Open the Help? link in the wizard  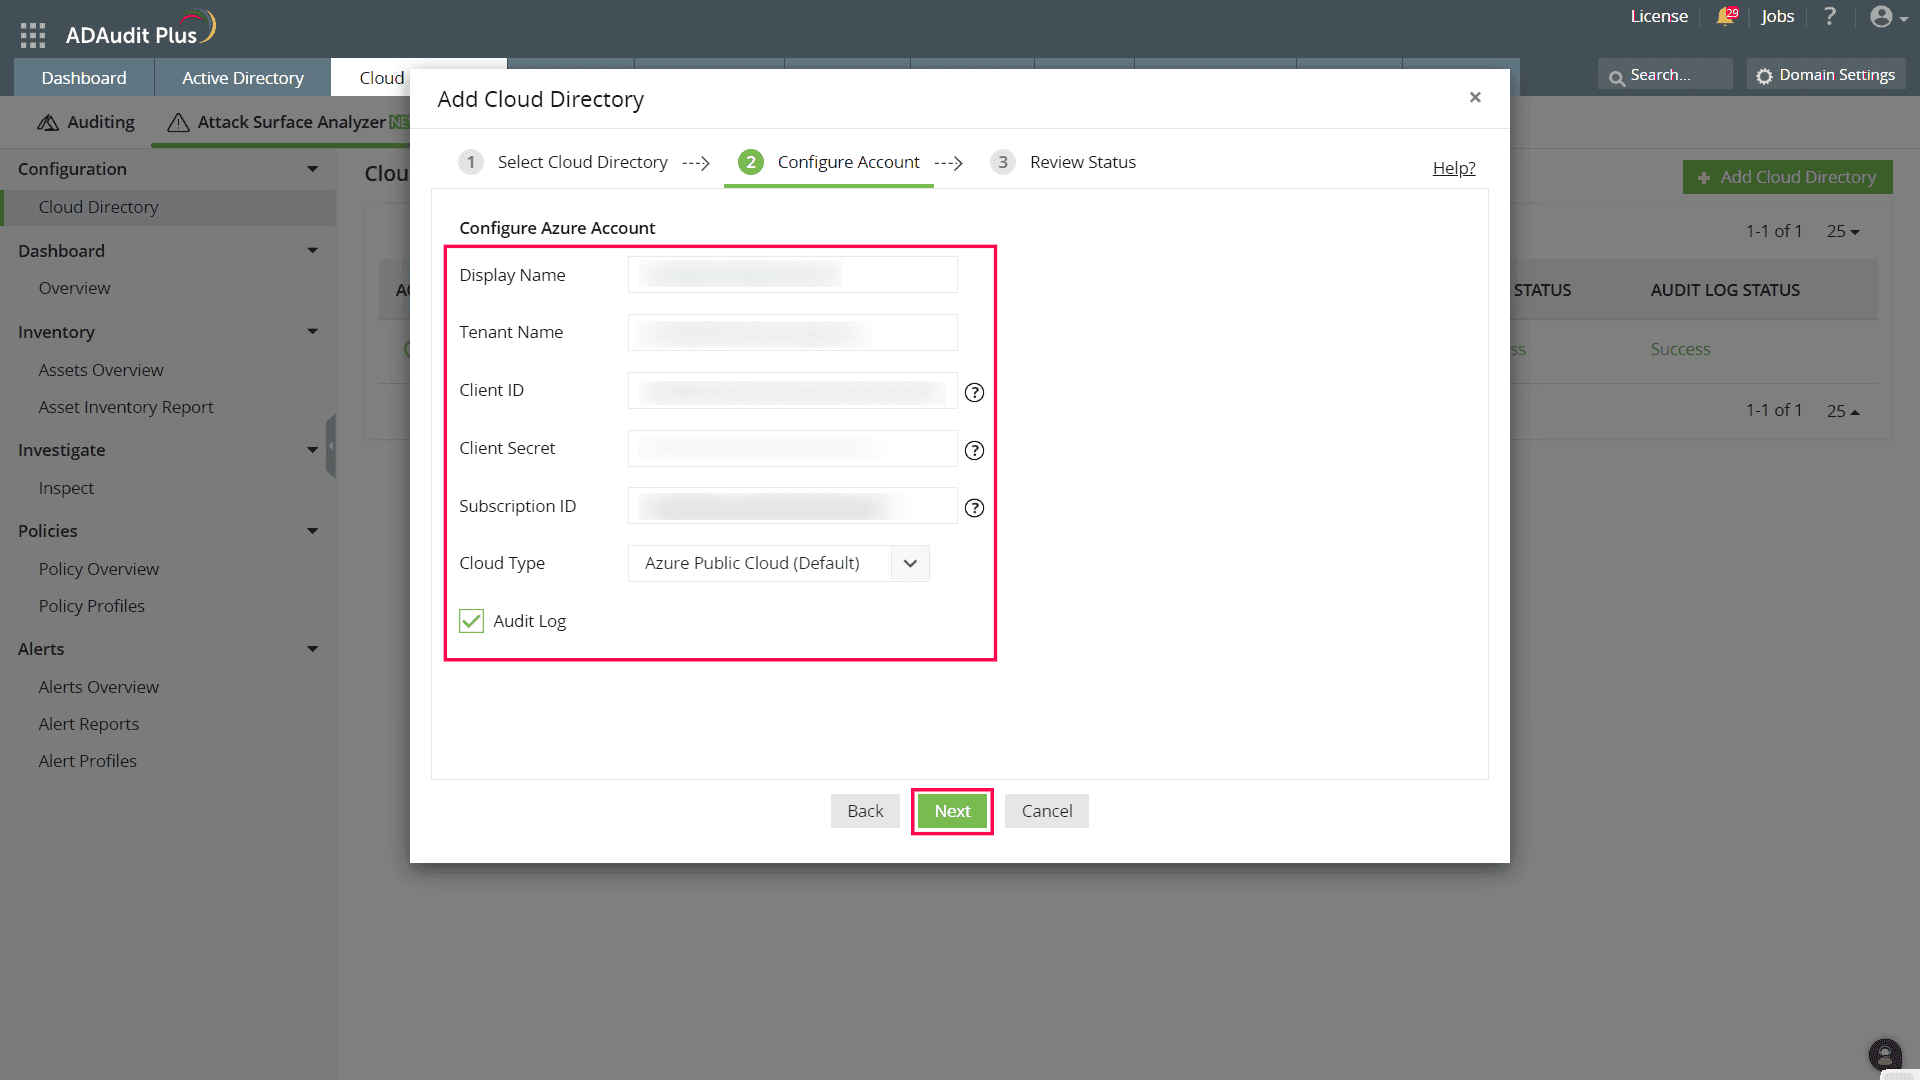pos(1453,167)
